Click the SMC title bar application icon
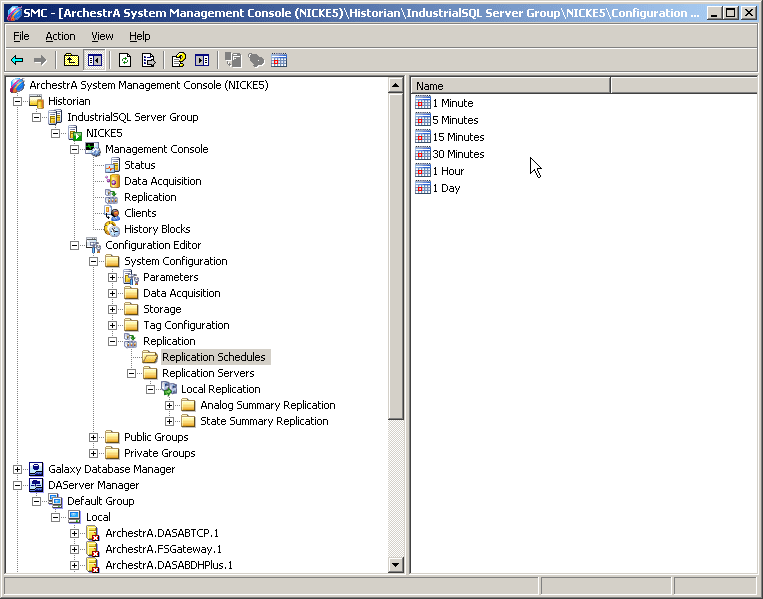 [x=14, y=13]
